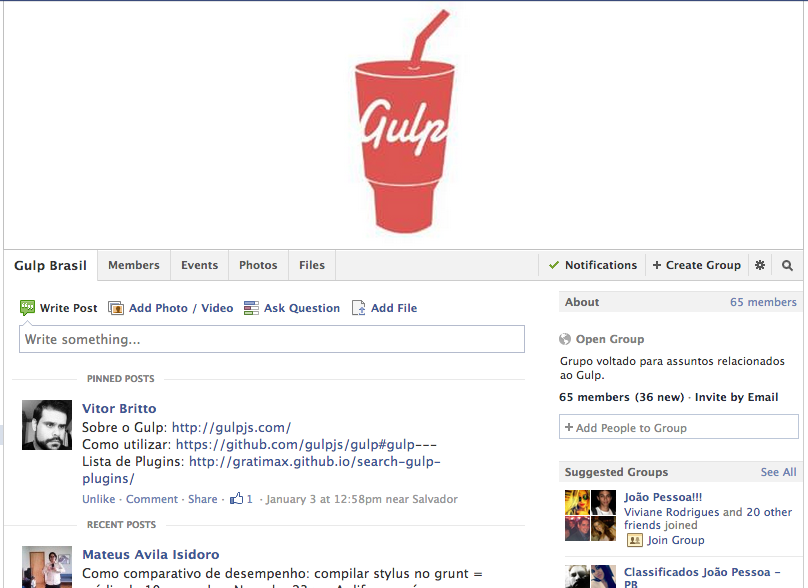
Task: Open the group settings gear icon
Action: point(760,265)
